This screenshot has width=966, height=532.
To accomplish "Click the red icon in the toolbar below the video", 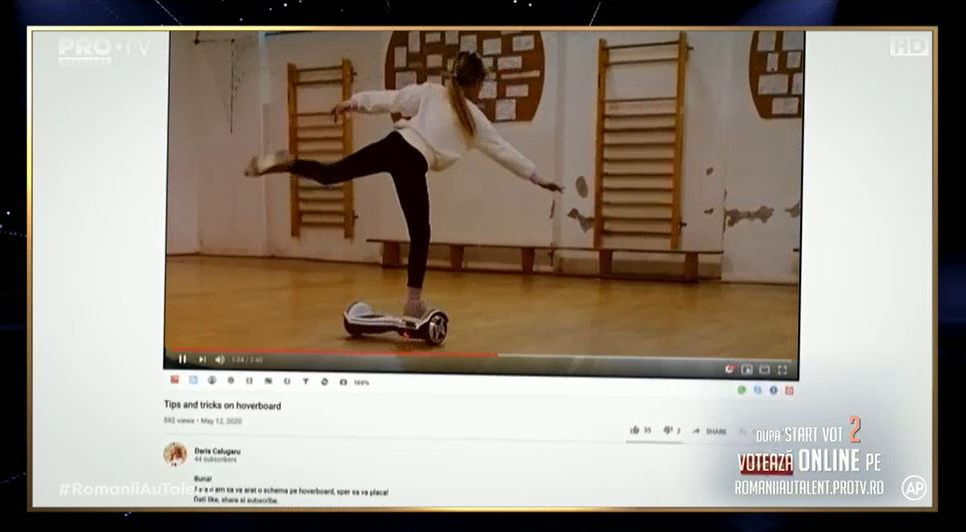I will point(174,380).
